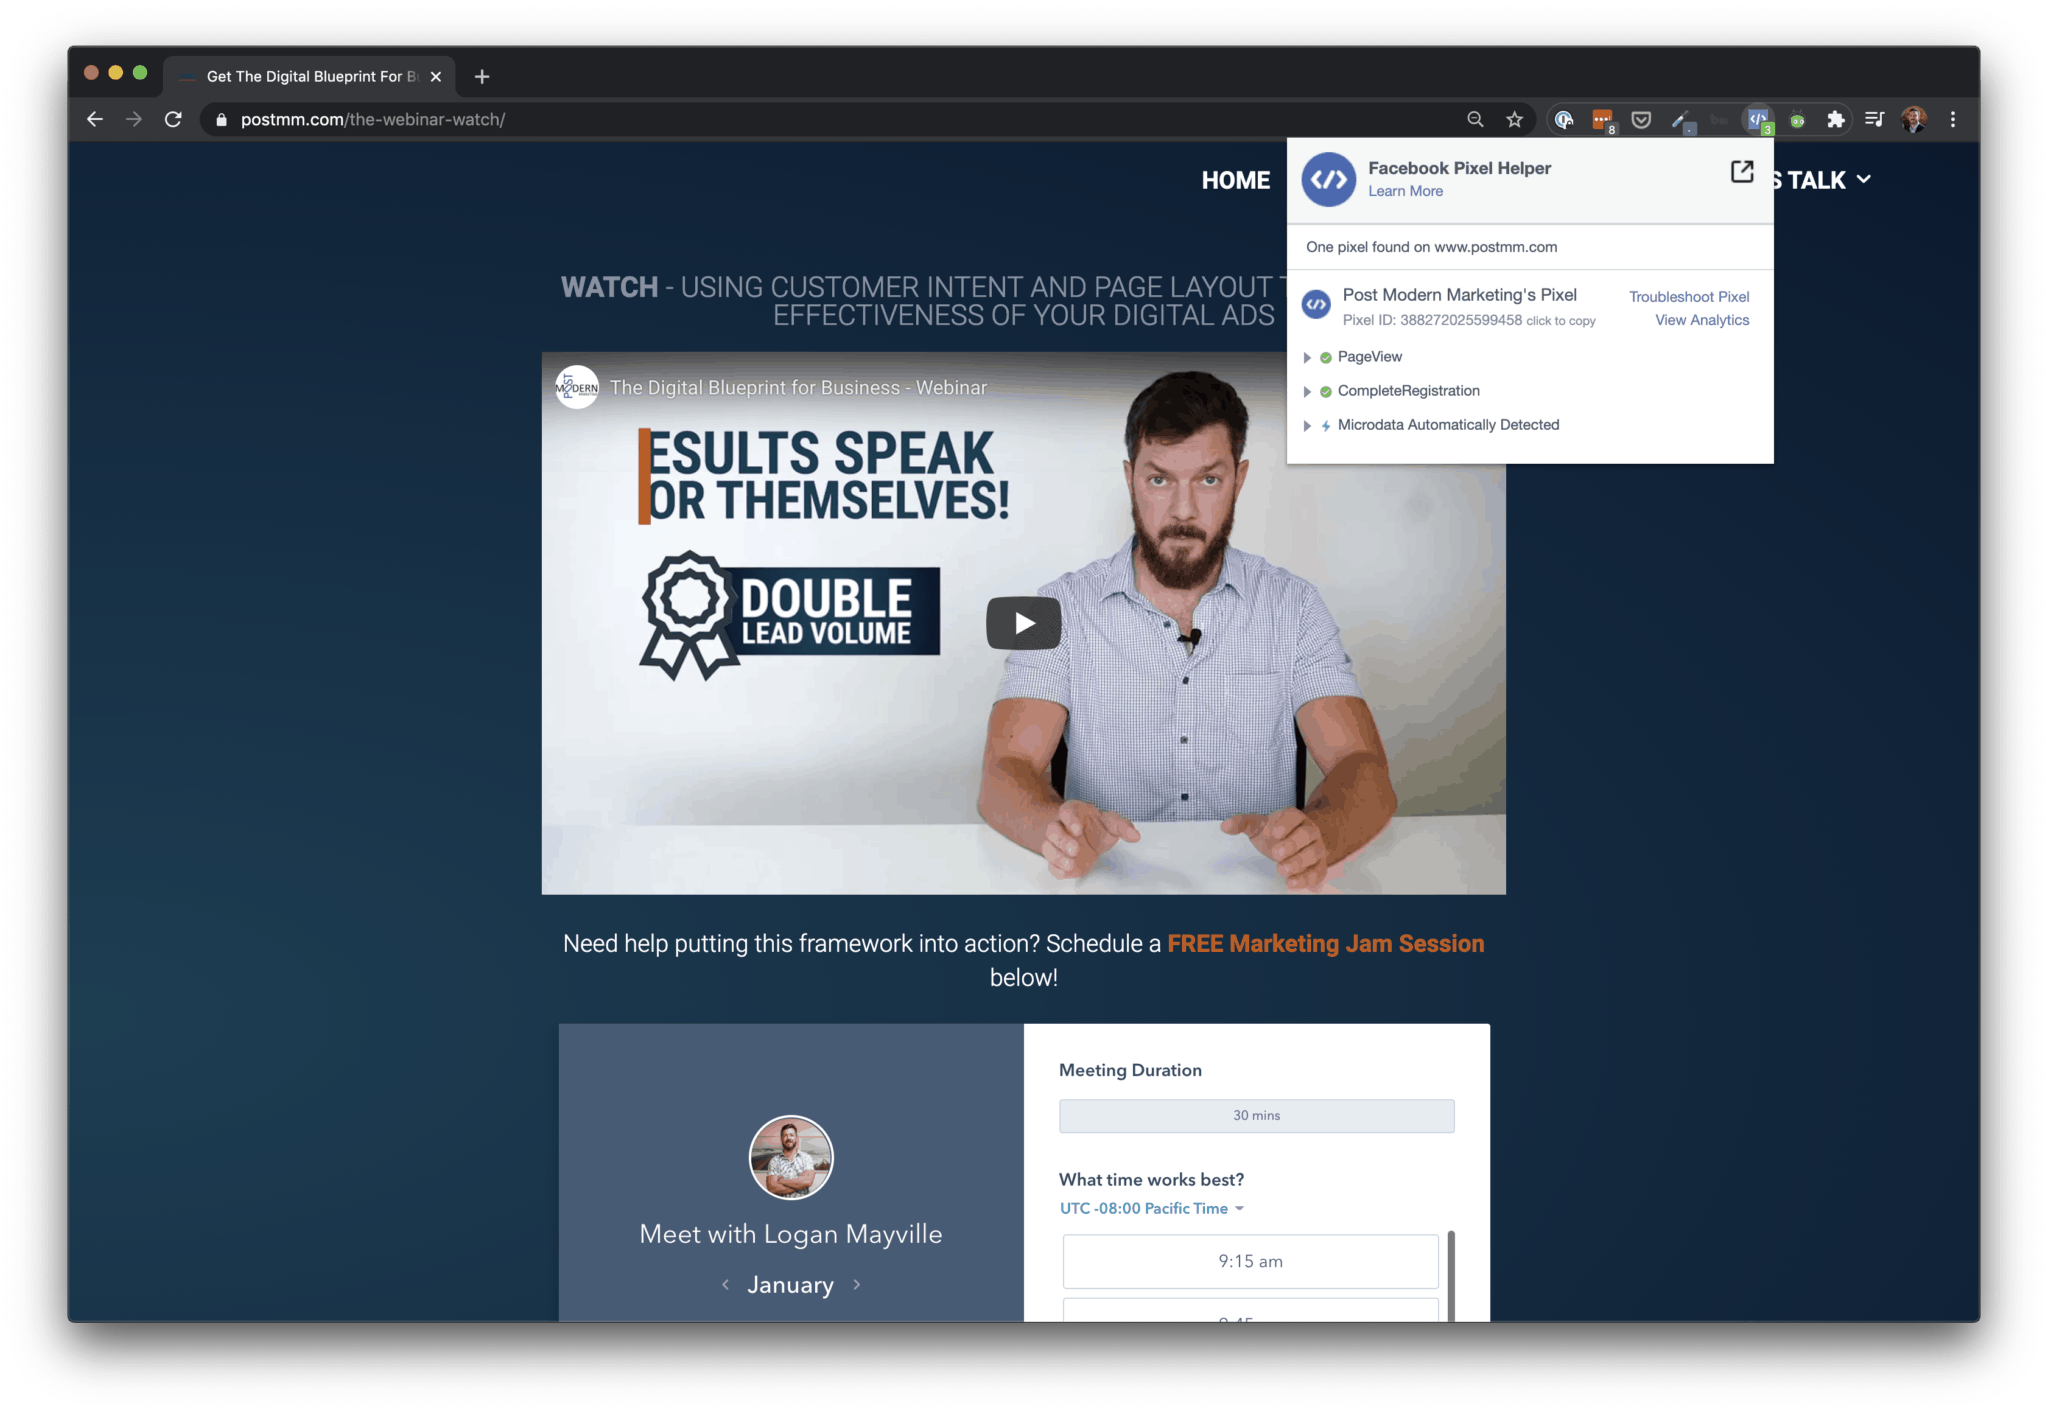Expand the CompleteRegistration event
The image size is (2048, 1412).
tap(1307, 391)
